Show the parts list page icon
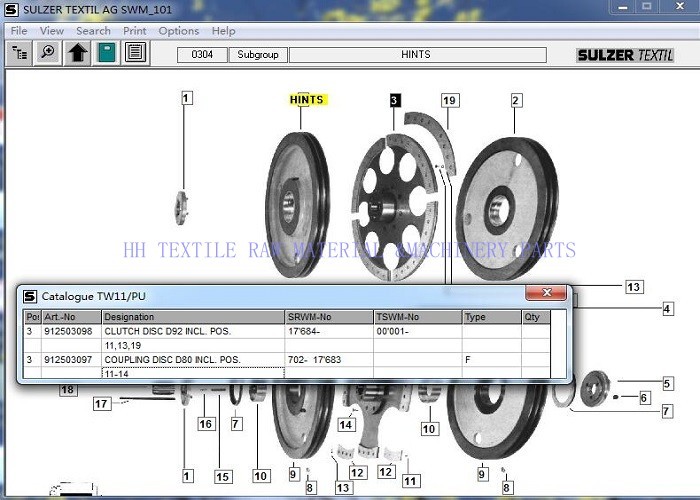 135,53
